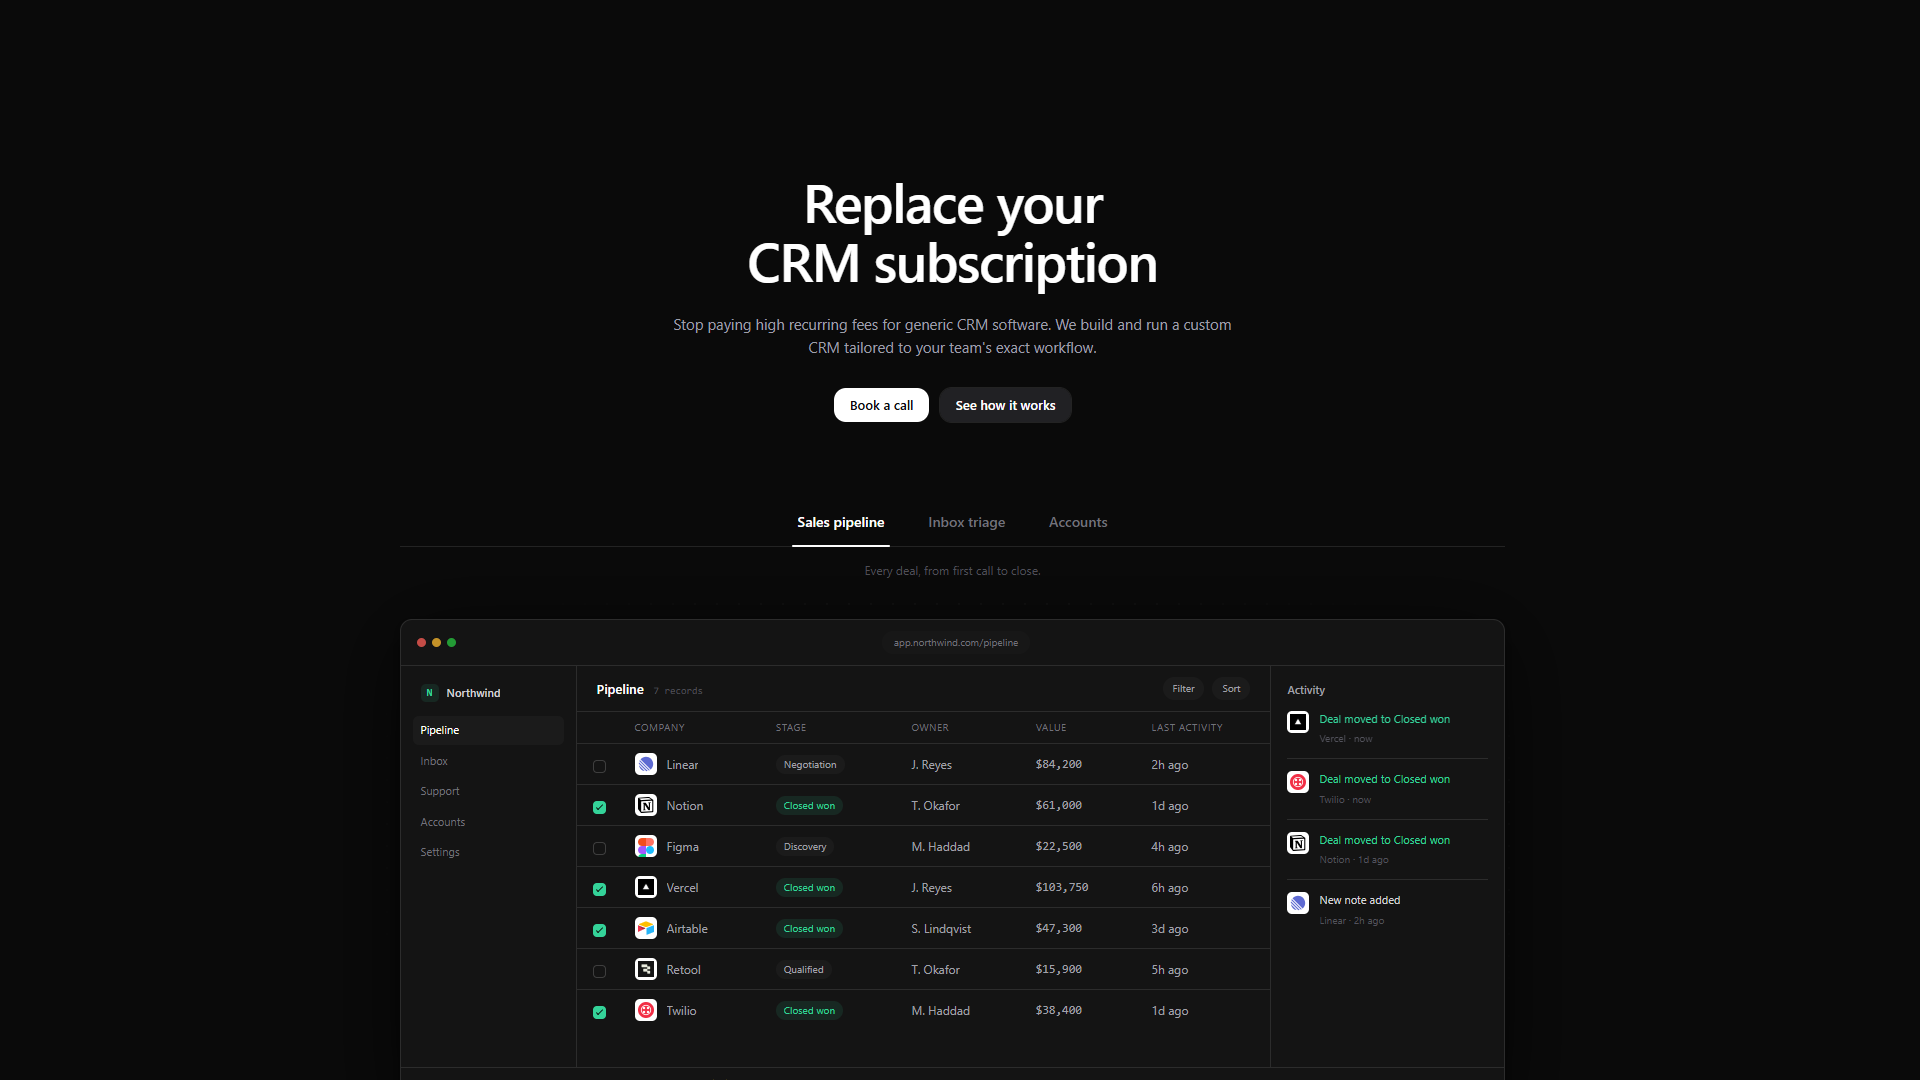Viewport: 1920px width, 1080px height.
Task: Click the See how it works button
Action: pyautogui.click(x=1005, y=405)
